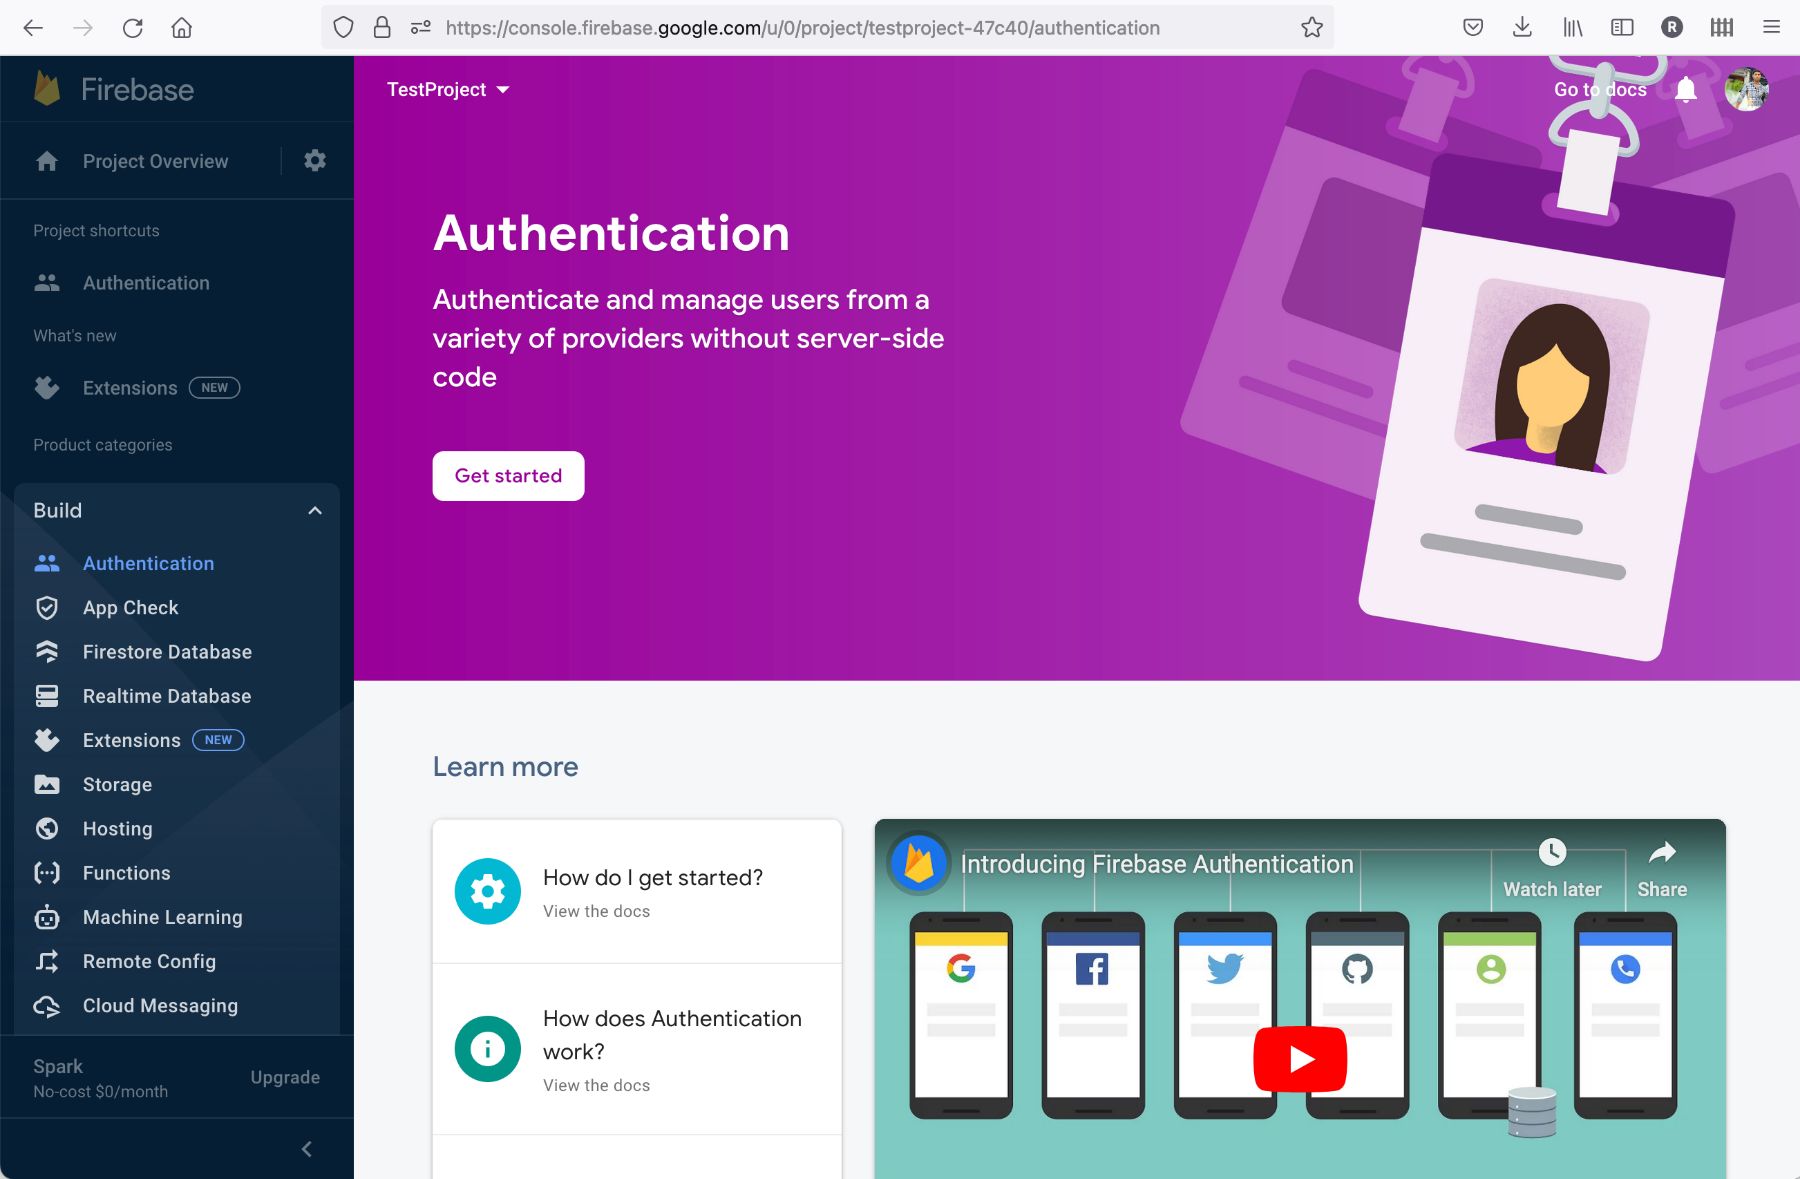Click the Share arrow on video
1800x1179 pixels.
(1661, 853)
